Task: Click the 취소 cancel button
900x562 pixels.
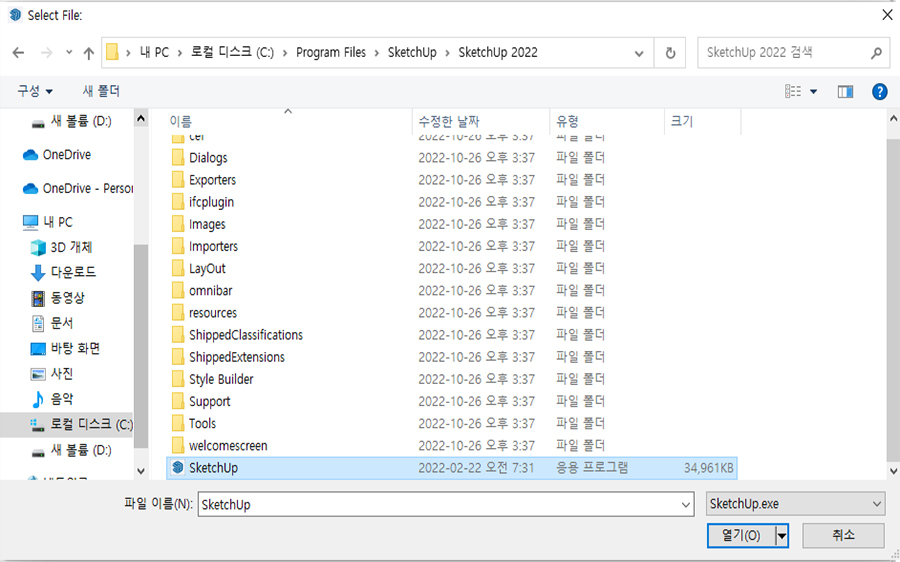Action: point(843,536)
